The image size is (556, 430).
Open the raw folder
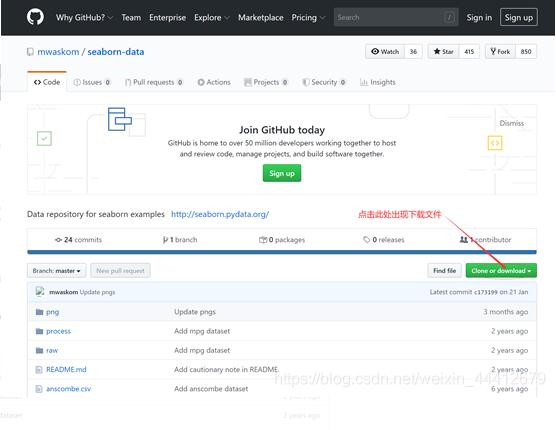point(52,350)
